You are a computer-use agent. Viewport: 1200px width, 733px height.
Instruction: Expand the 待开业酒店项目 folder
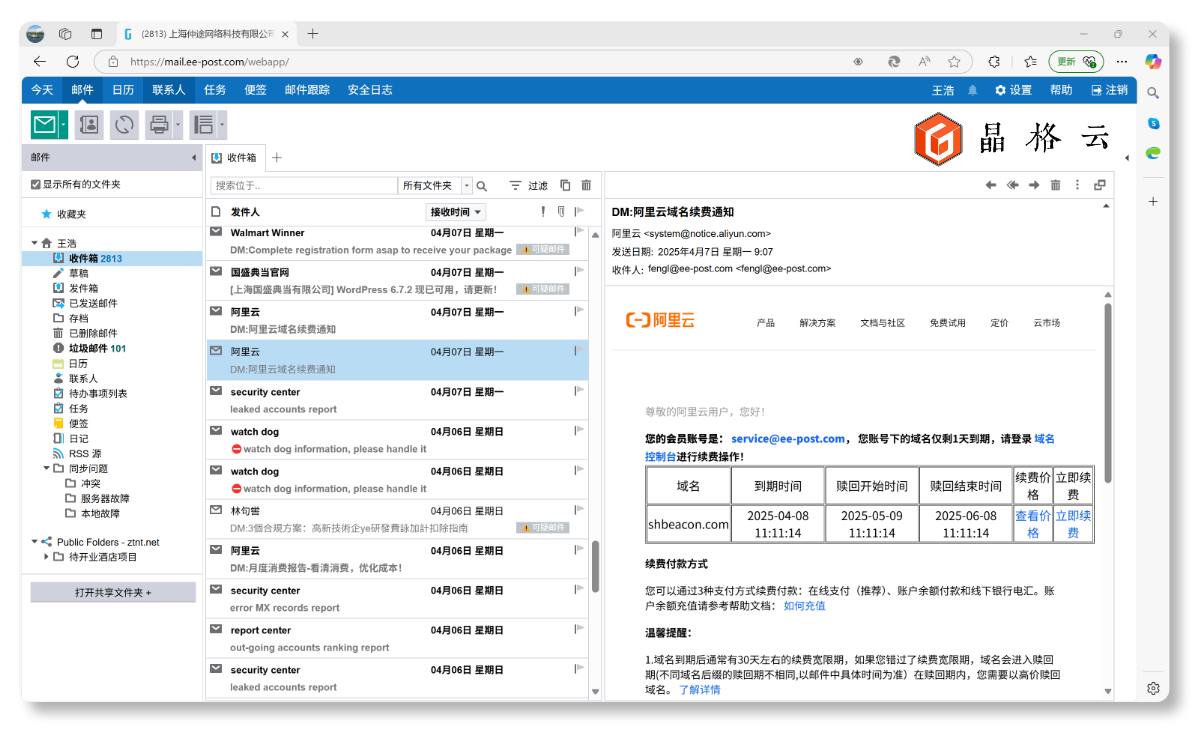[x=46, y=557]
